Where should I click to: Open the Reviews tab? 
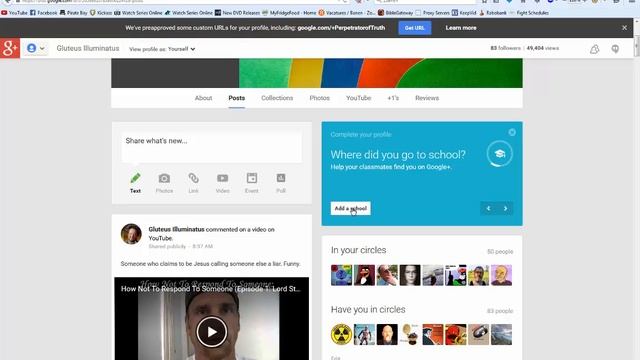pos(427,98)
